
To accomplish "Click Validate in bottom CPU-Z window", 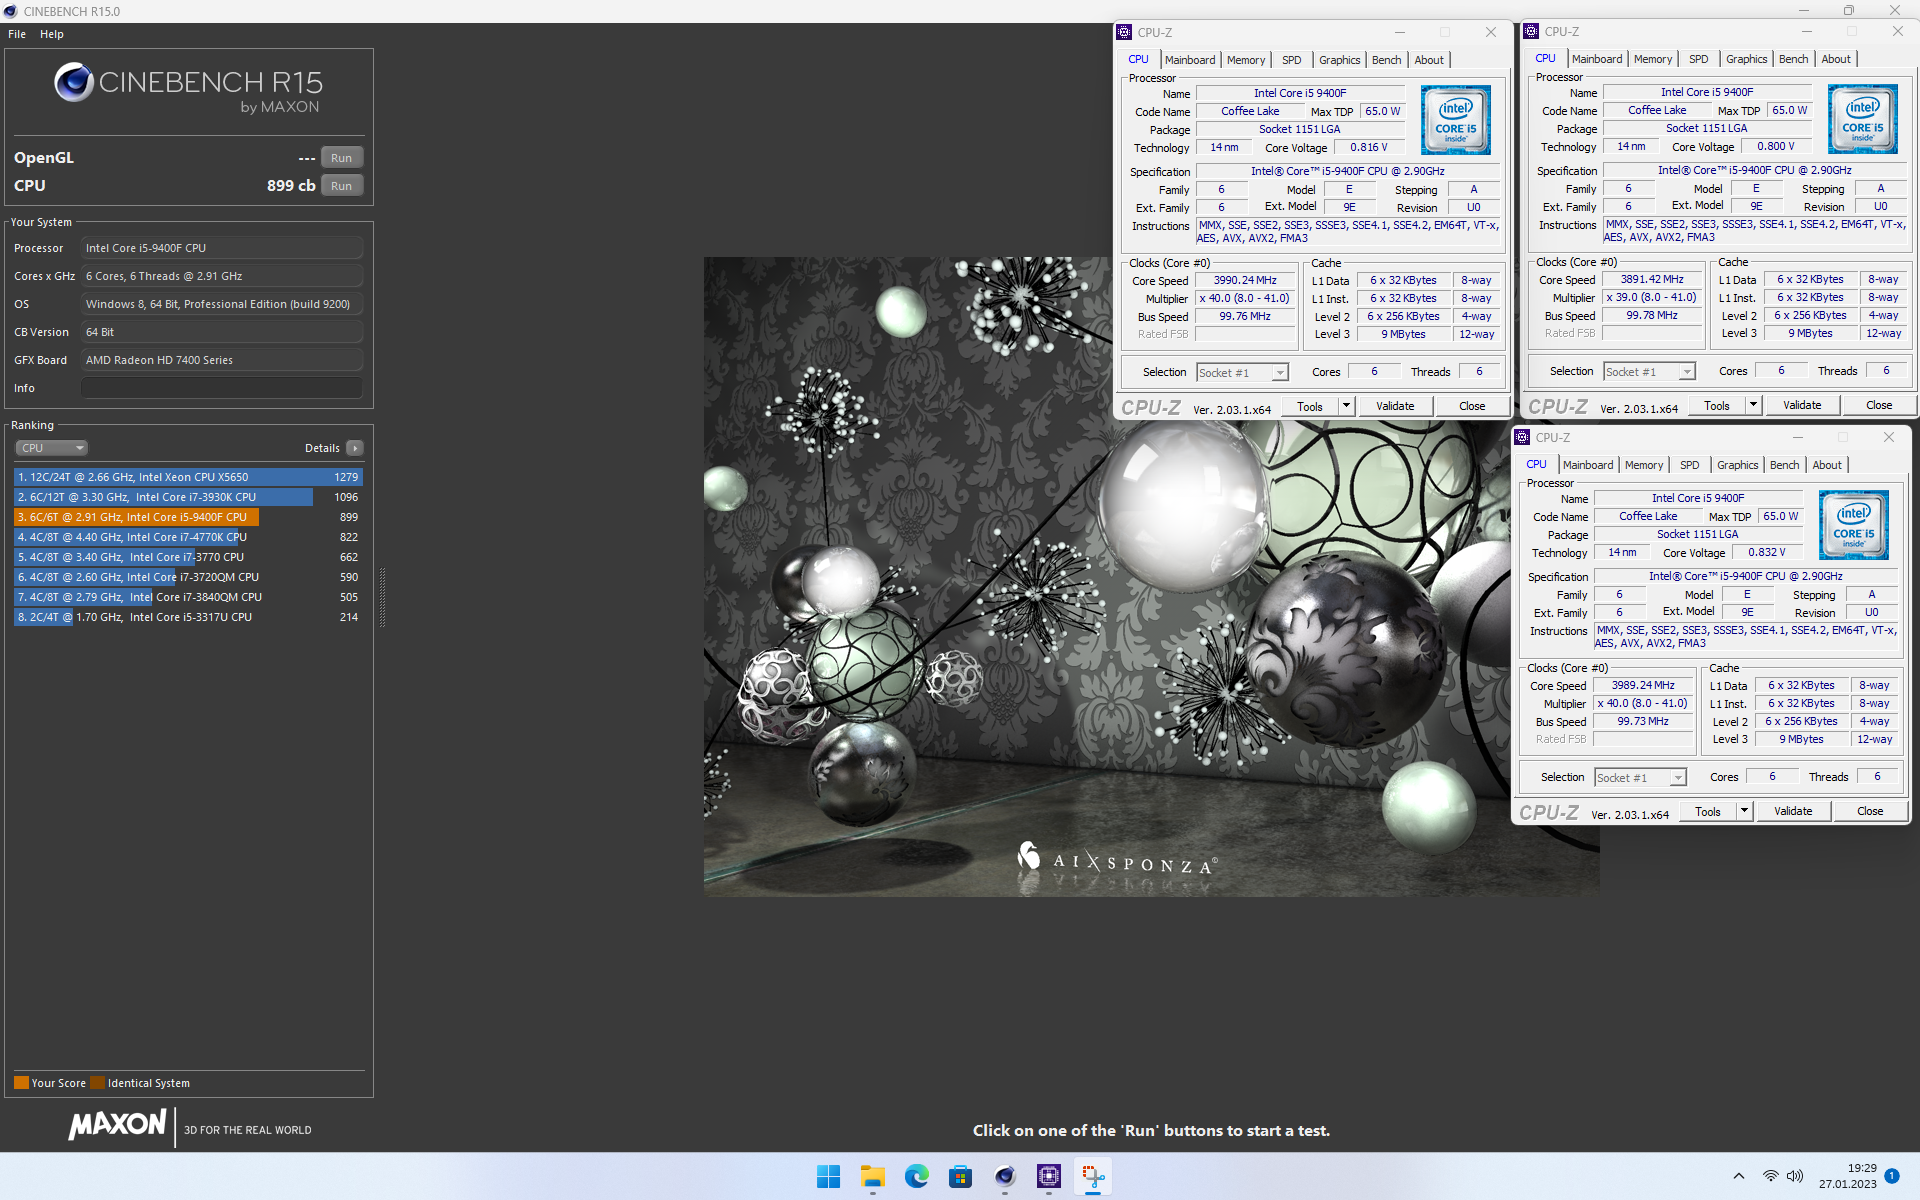I will click(x=1793, y=811).
